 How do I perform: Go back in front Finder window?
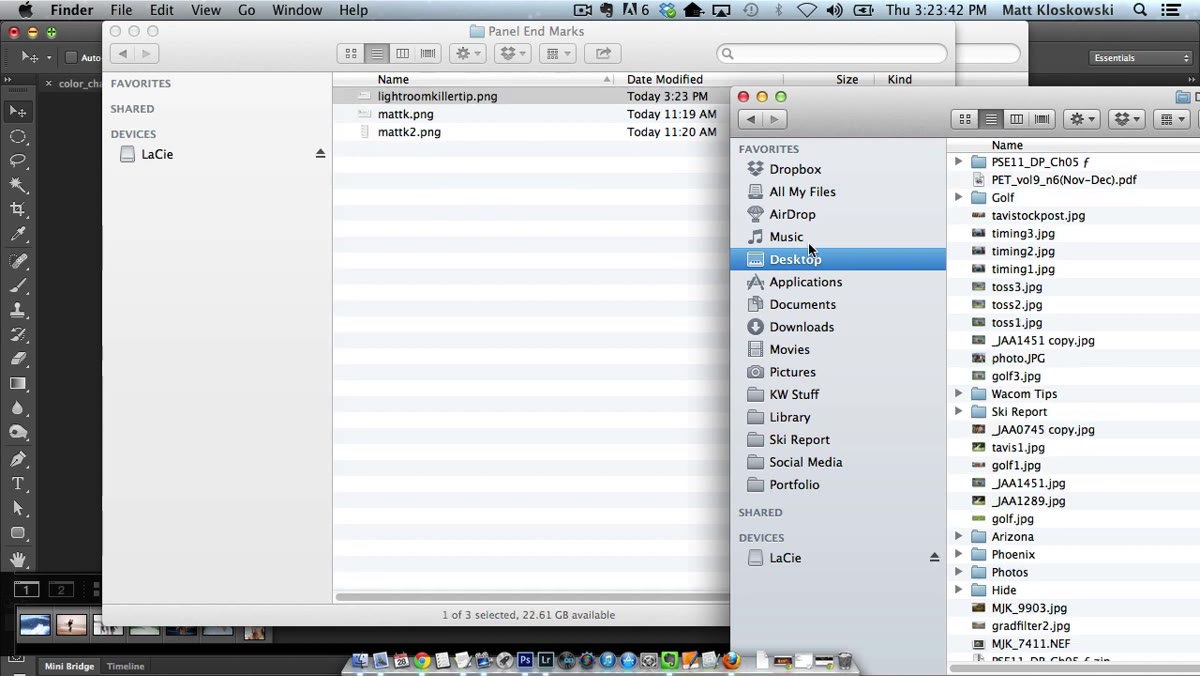[x=751, y=119]
